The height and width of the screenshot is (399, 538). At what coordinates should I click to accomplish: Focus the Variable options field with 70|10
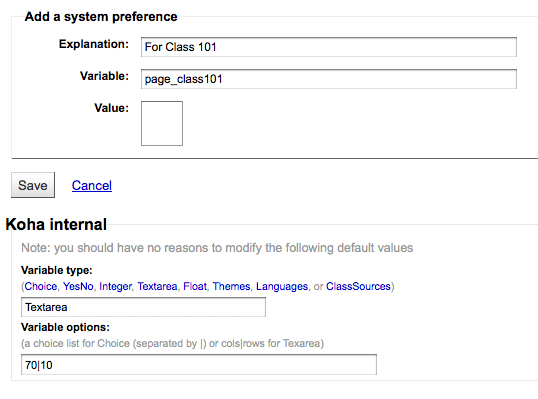(199, 365)
